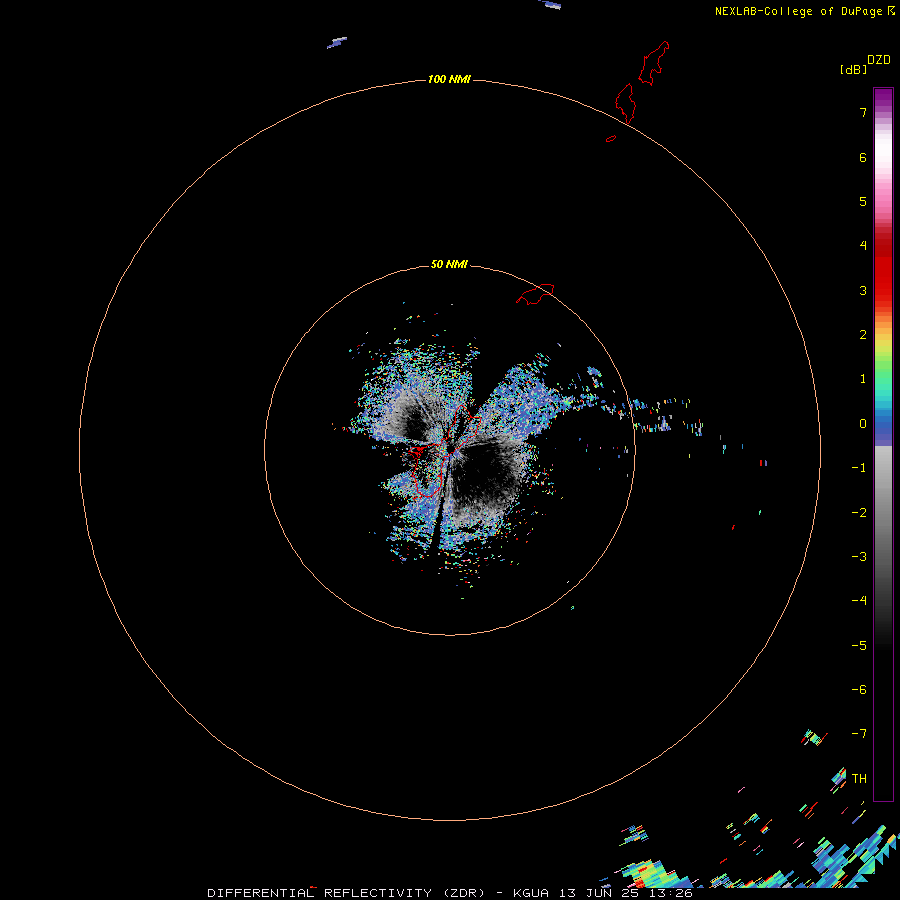Image resolution: width=900 pixels, height=900 pixels.
Task: Click the 0 value on color scale
Action: 863,424
